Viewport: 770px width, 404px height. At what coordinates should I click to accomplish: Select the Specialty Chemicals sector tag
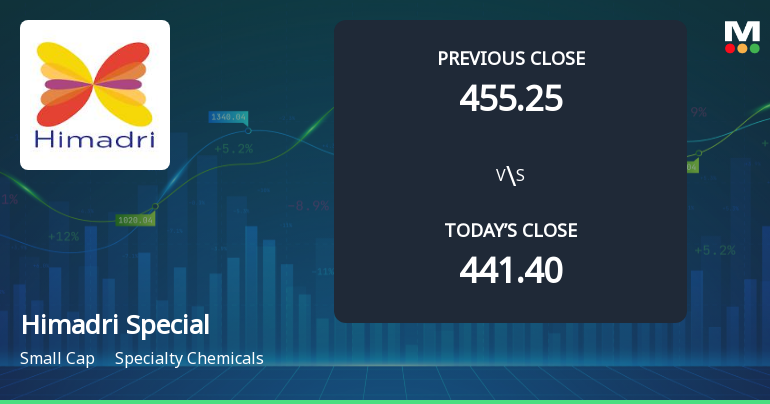pos(189,358)
